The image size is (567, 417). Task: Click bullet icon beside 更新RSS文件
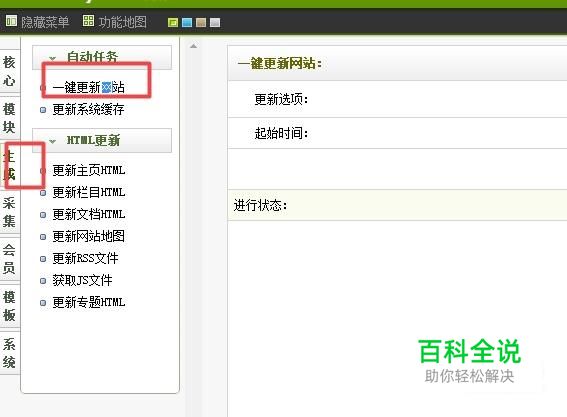[x=43, y=259]
